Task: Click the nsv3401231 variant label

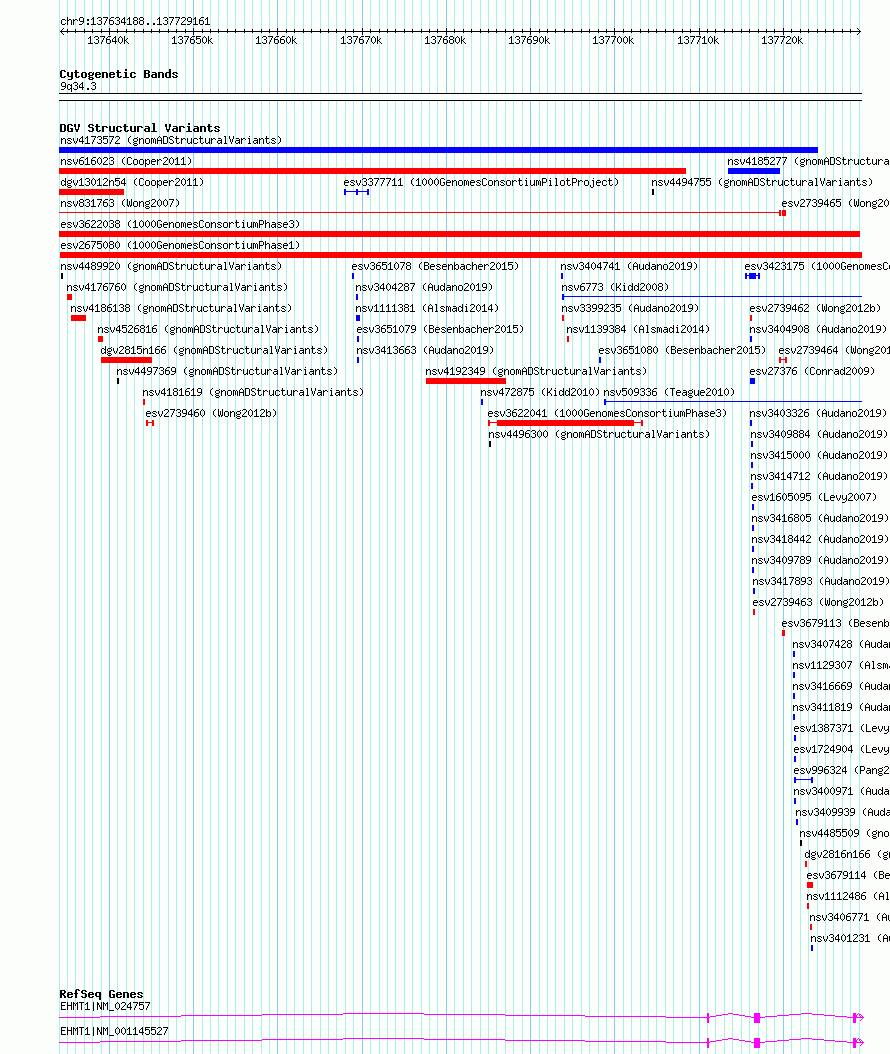Action: [x=850, y=938]
